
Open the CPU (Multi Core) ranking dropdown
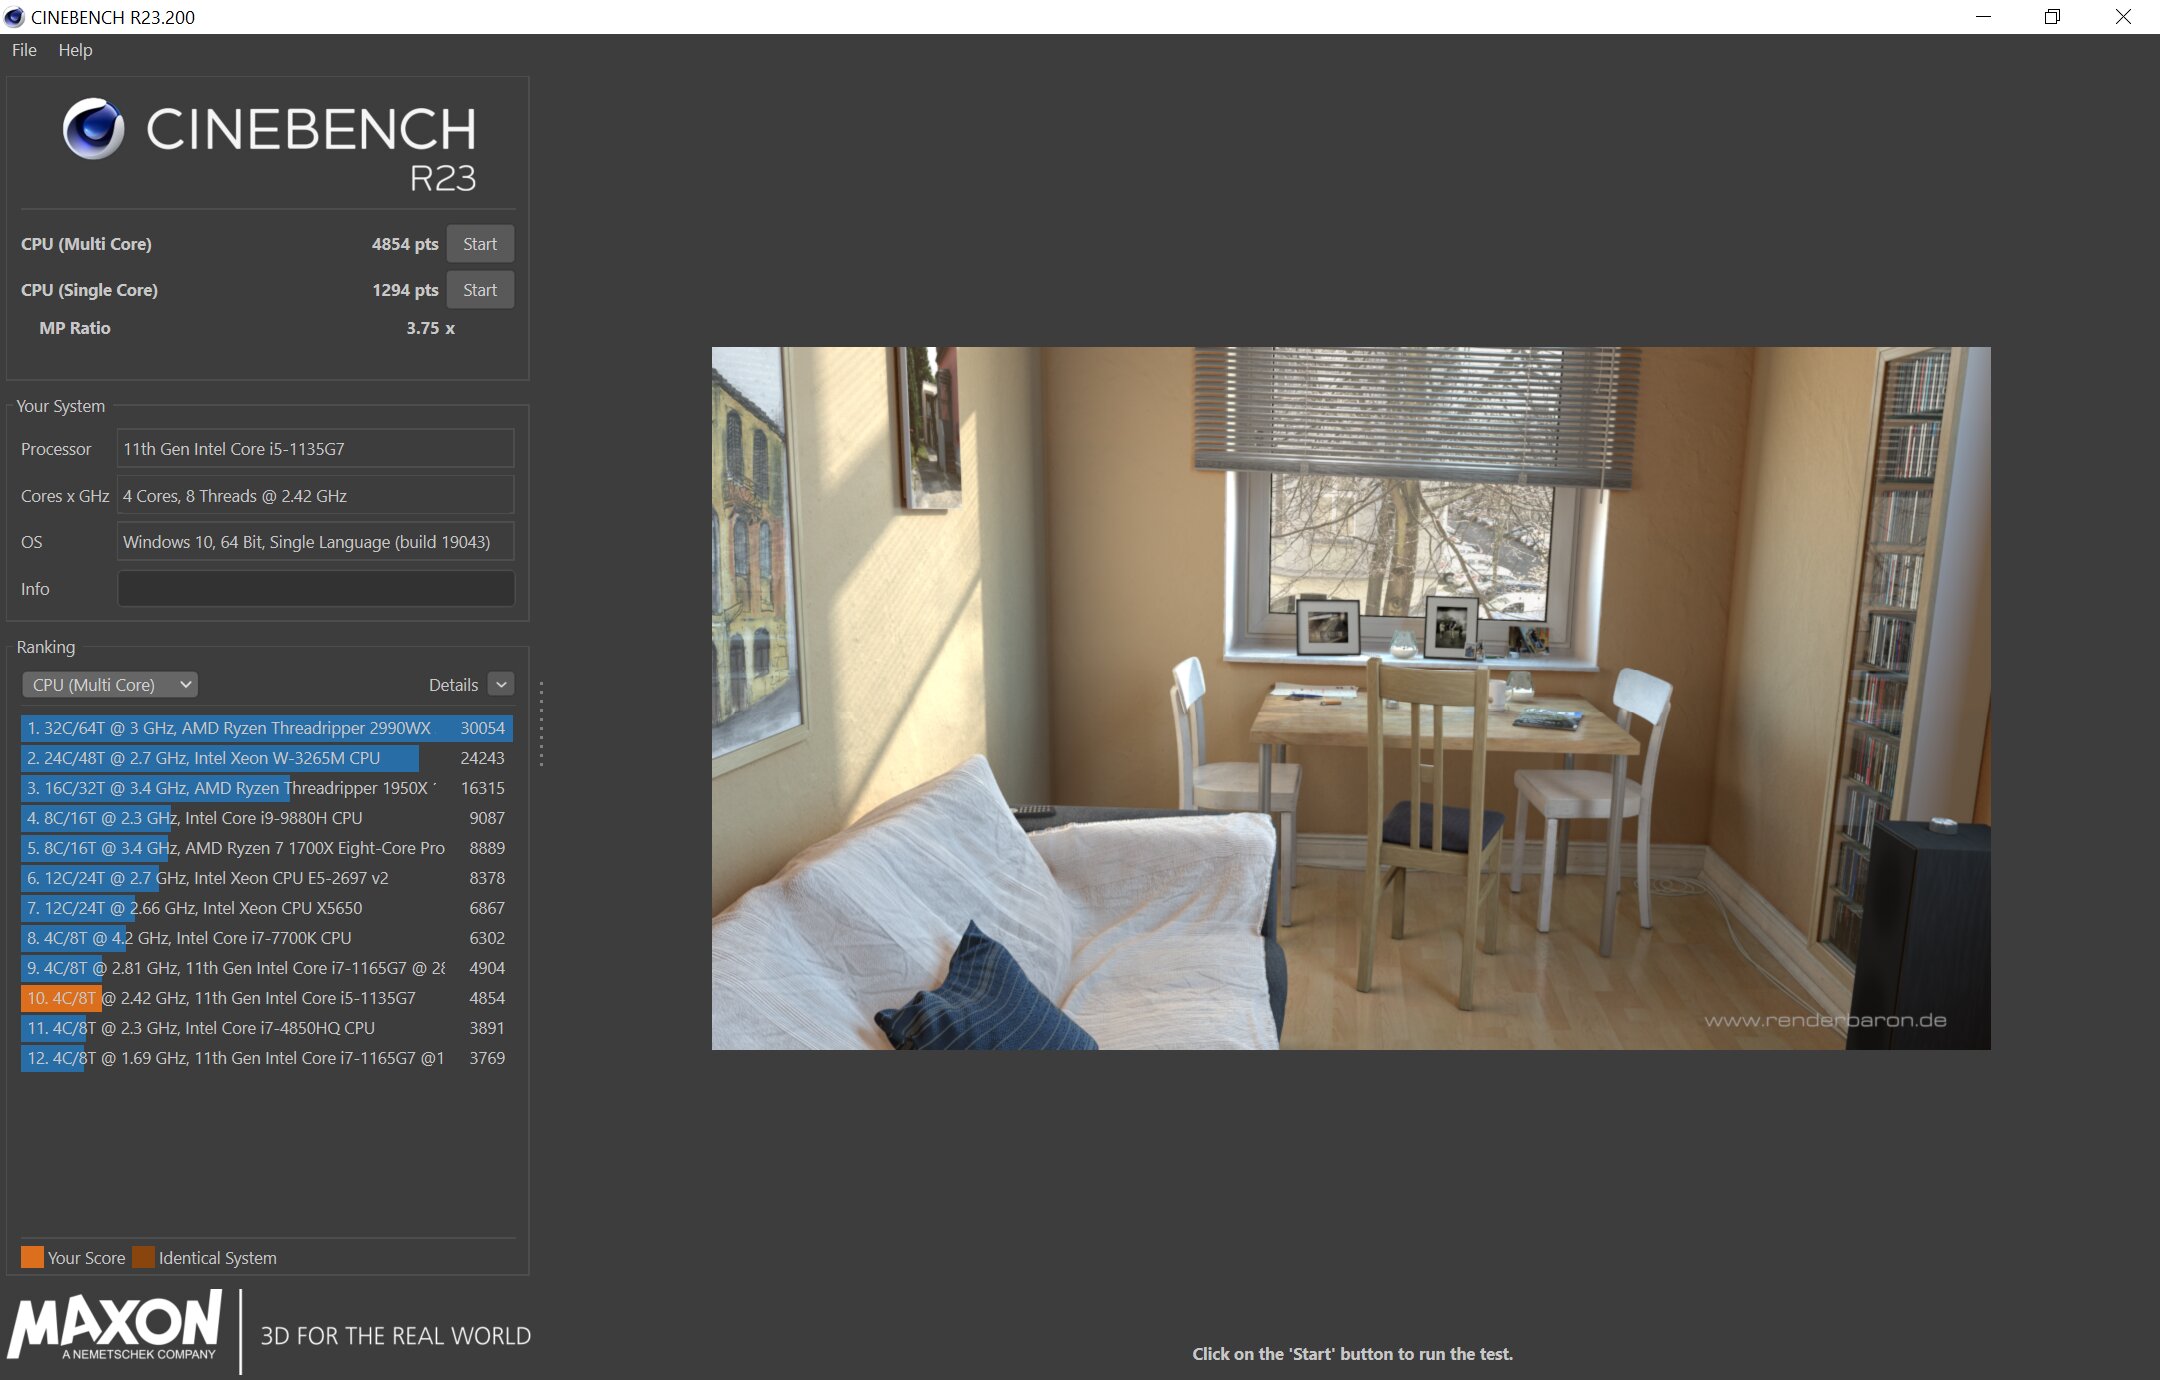pyautogui.click(x=110, y=685)
